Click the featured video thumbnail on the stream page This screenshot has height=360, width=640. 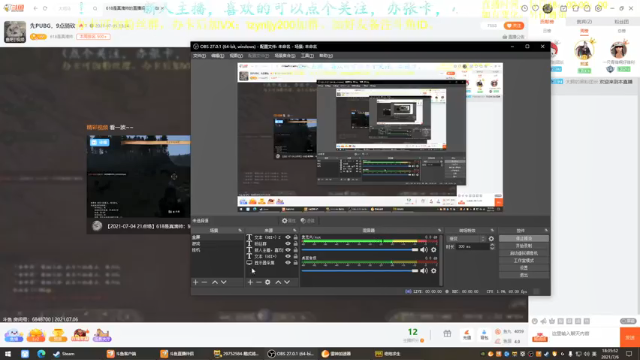point(138,176)
